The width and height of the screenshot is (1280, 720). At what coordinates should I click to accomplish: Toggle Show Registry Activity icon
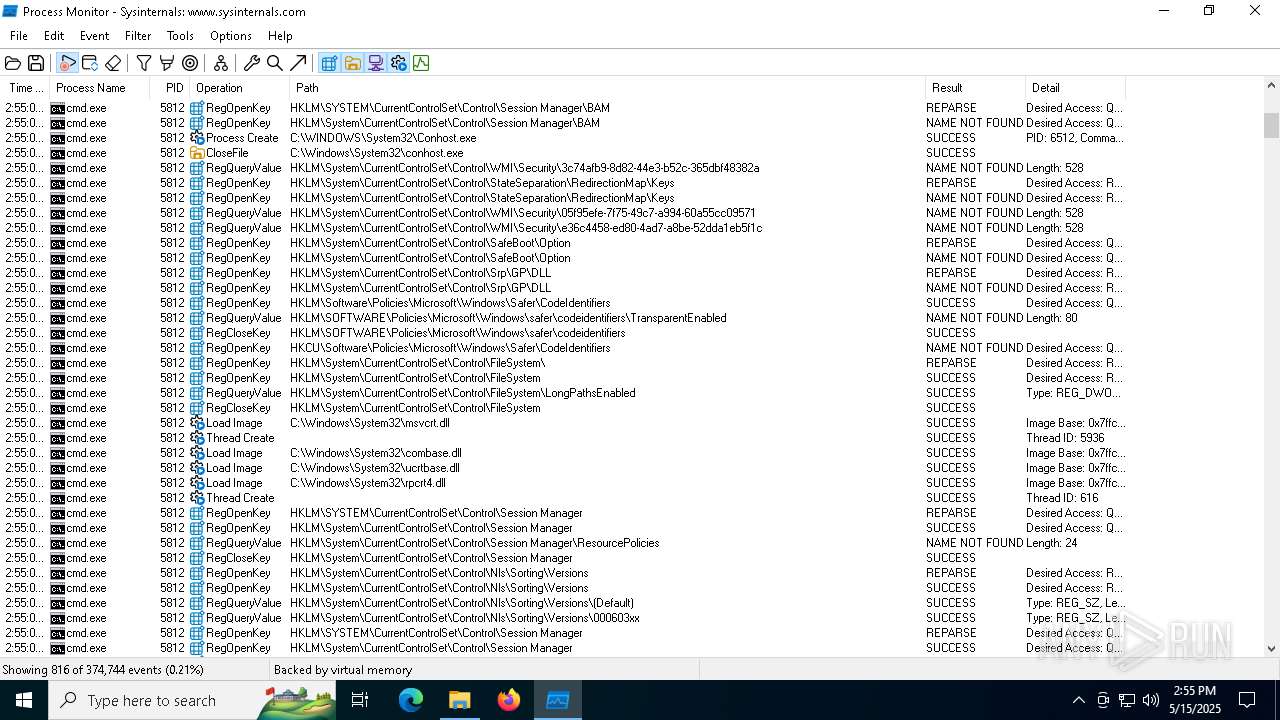(329, 63)
